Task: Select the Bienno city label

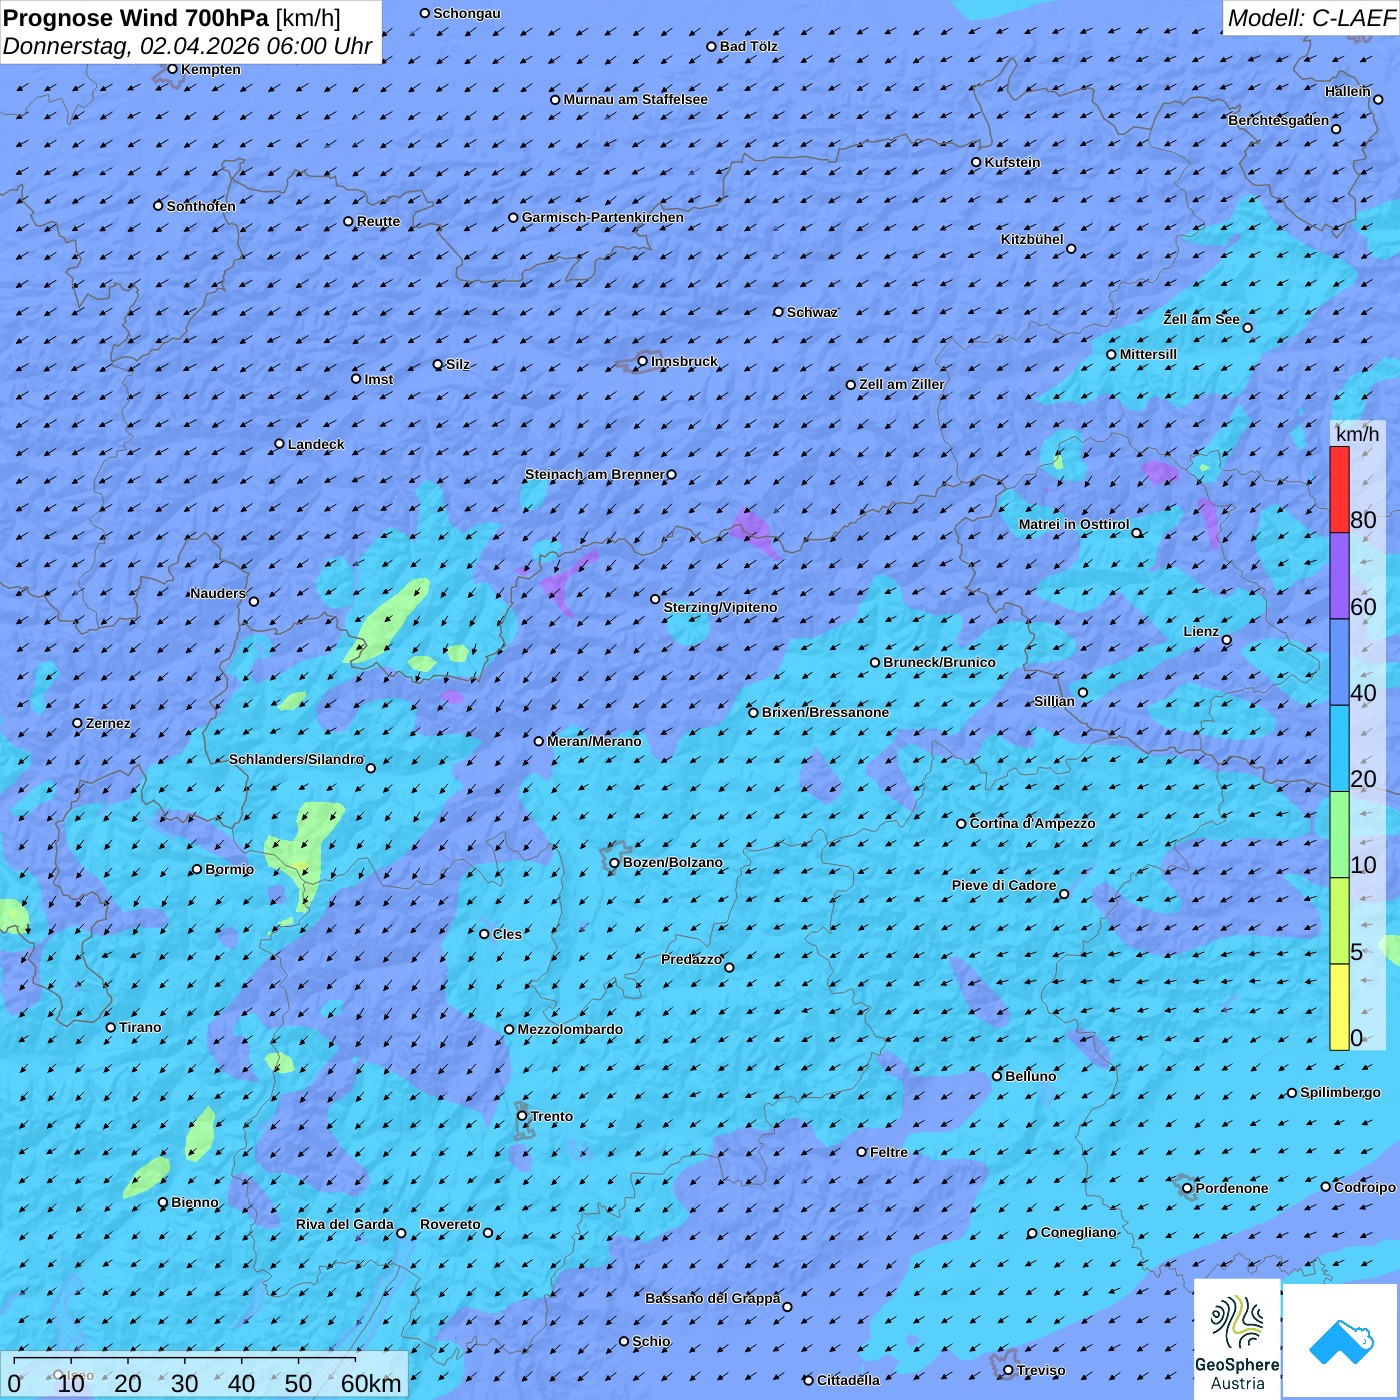Action: (x=194, y=1202)
